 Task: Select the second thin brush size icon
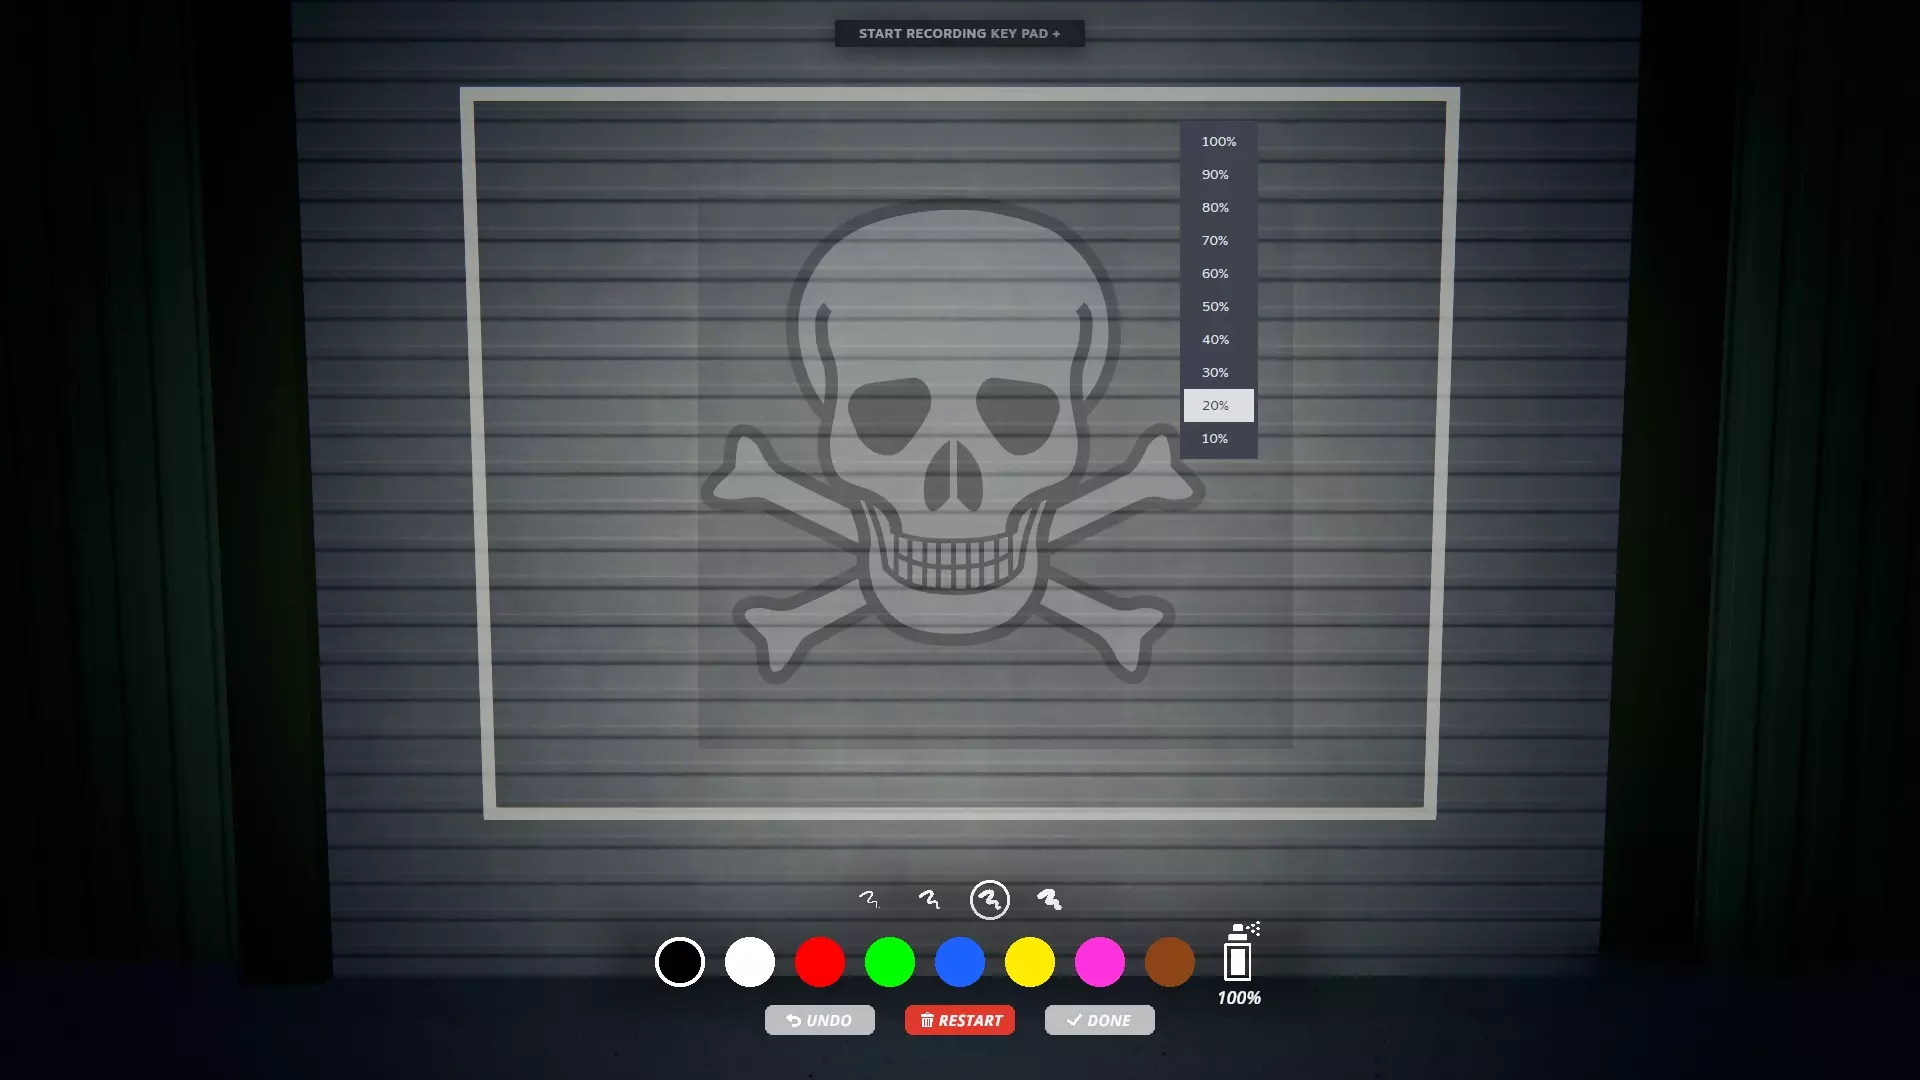(x=929, y=900)
